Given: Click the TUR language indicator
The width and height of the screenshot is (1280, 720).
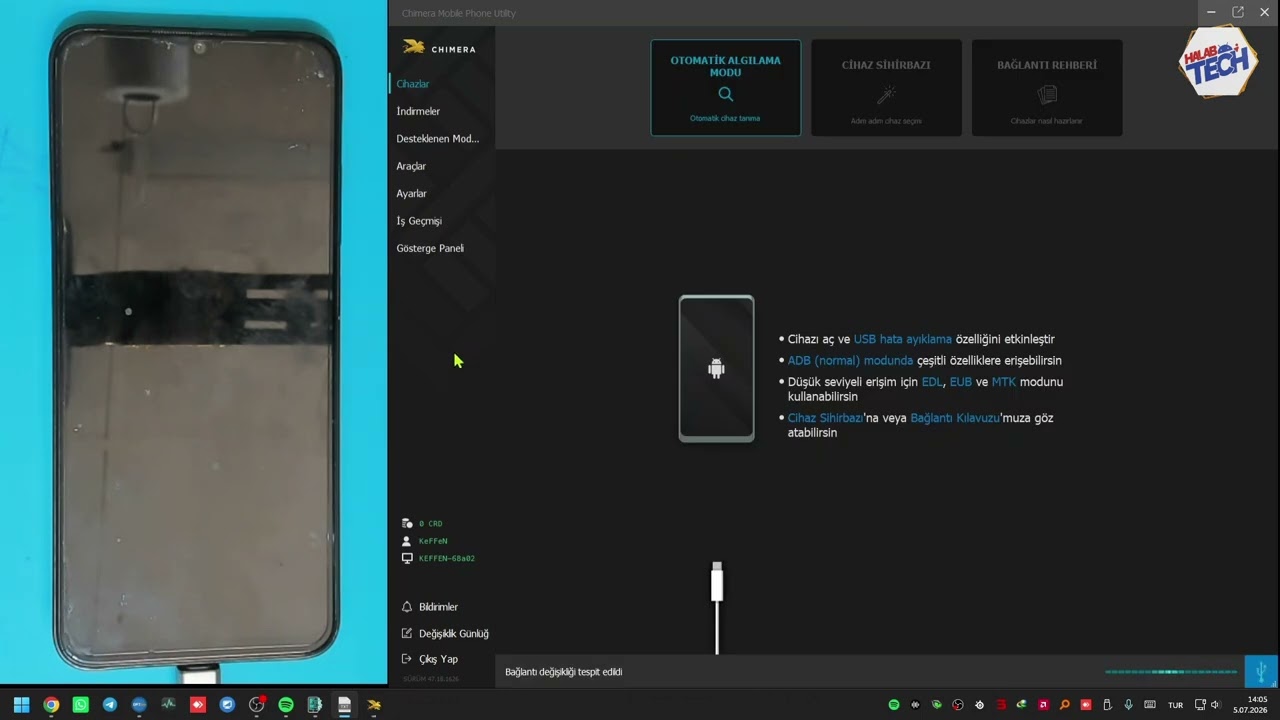Looking at the screenshot, I should point(1176,705).
